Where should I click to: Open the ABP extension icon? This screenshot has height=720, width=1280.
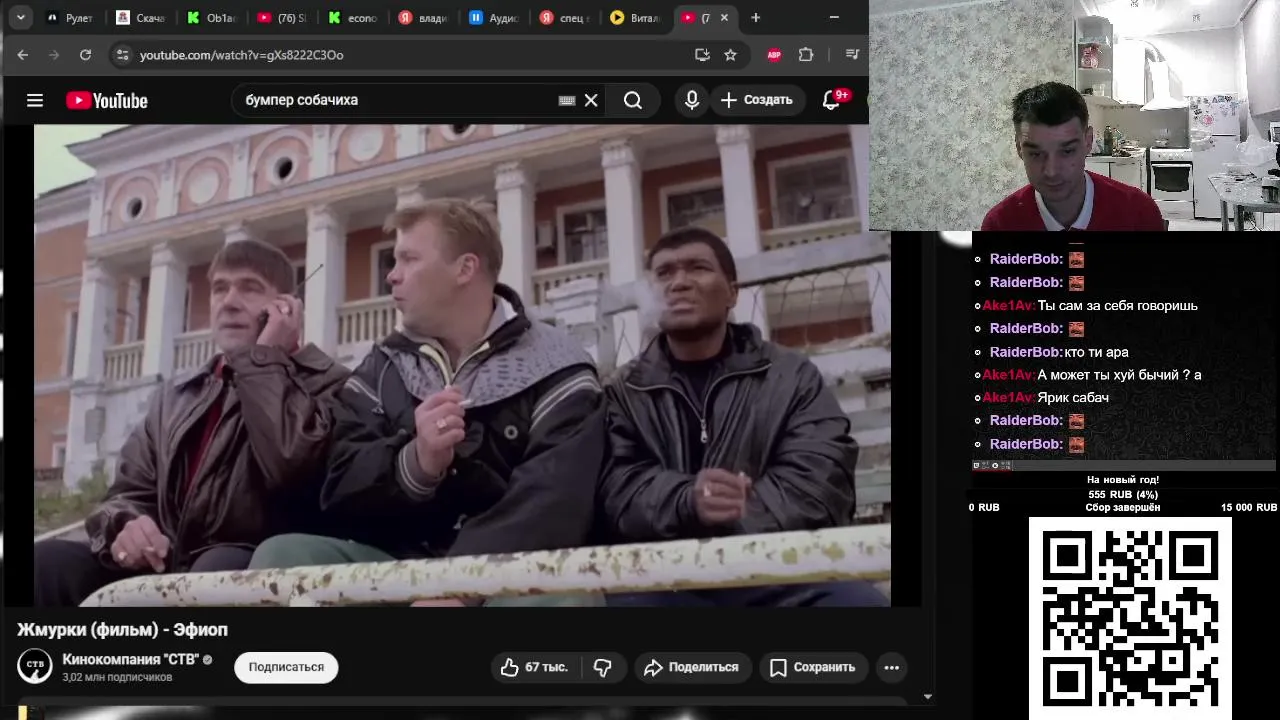pos(774,55)
